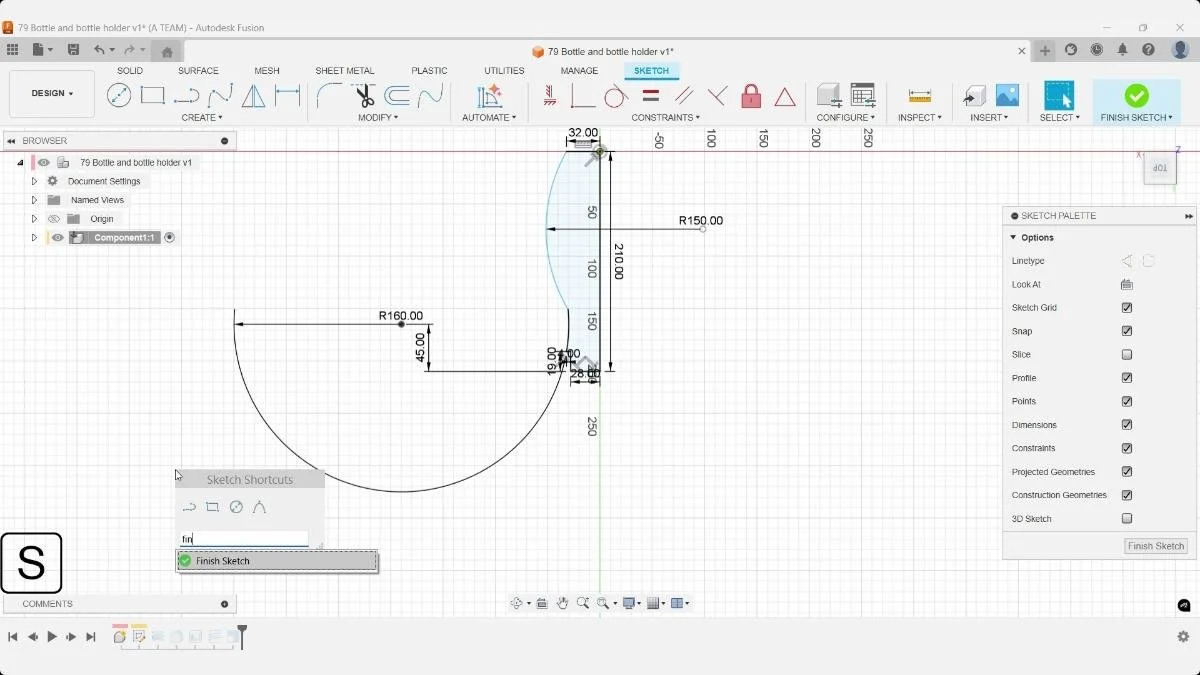Expand Document Settings in browser

(34, 181)
